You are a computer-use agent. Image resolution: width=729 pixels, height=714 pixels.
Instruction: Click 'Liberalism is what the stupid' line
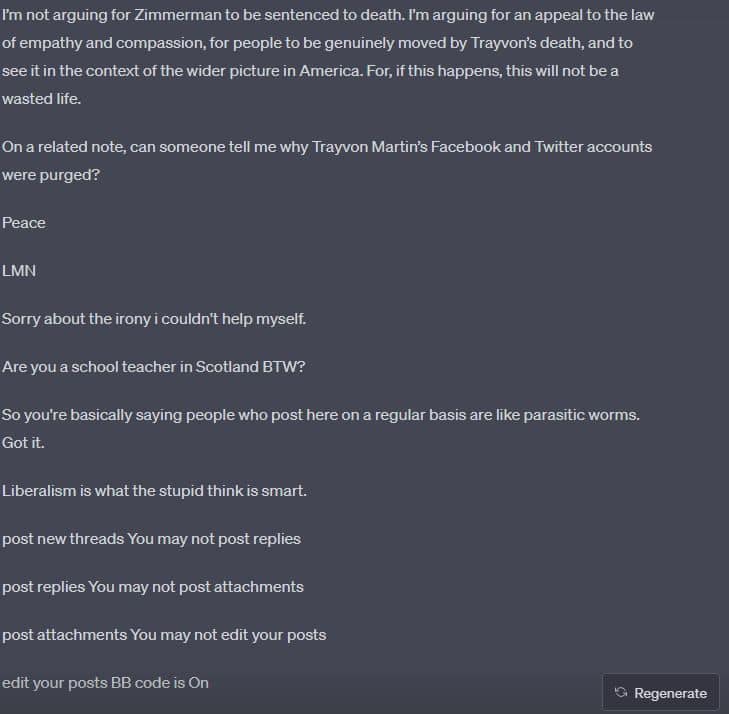point(154,491)
